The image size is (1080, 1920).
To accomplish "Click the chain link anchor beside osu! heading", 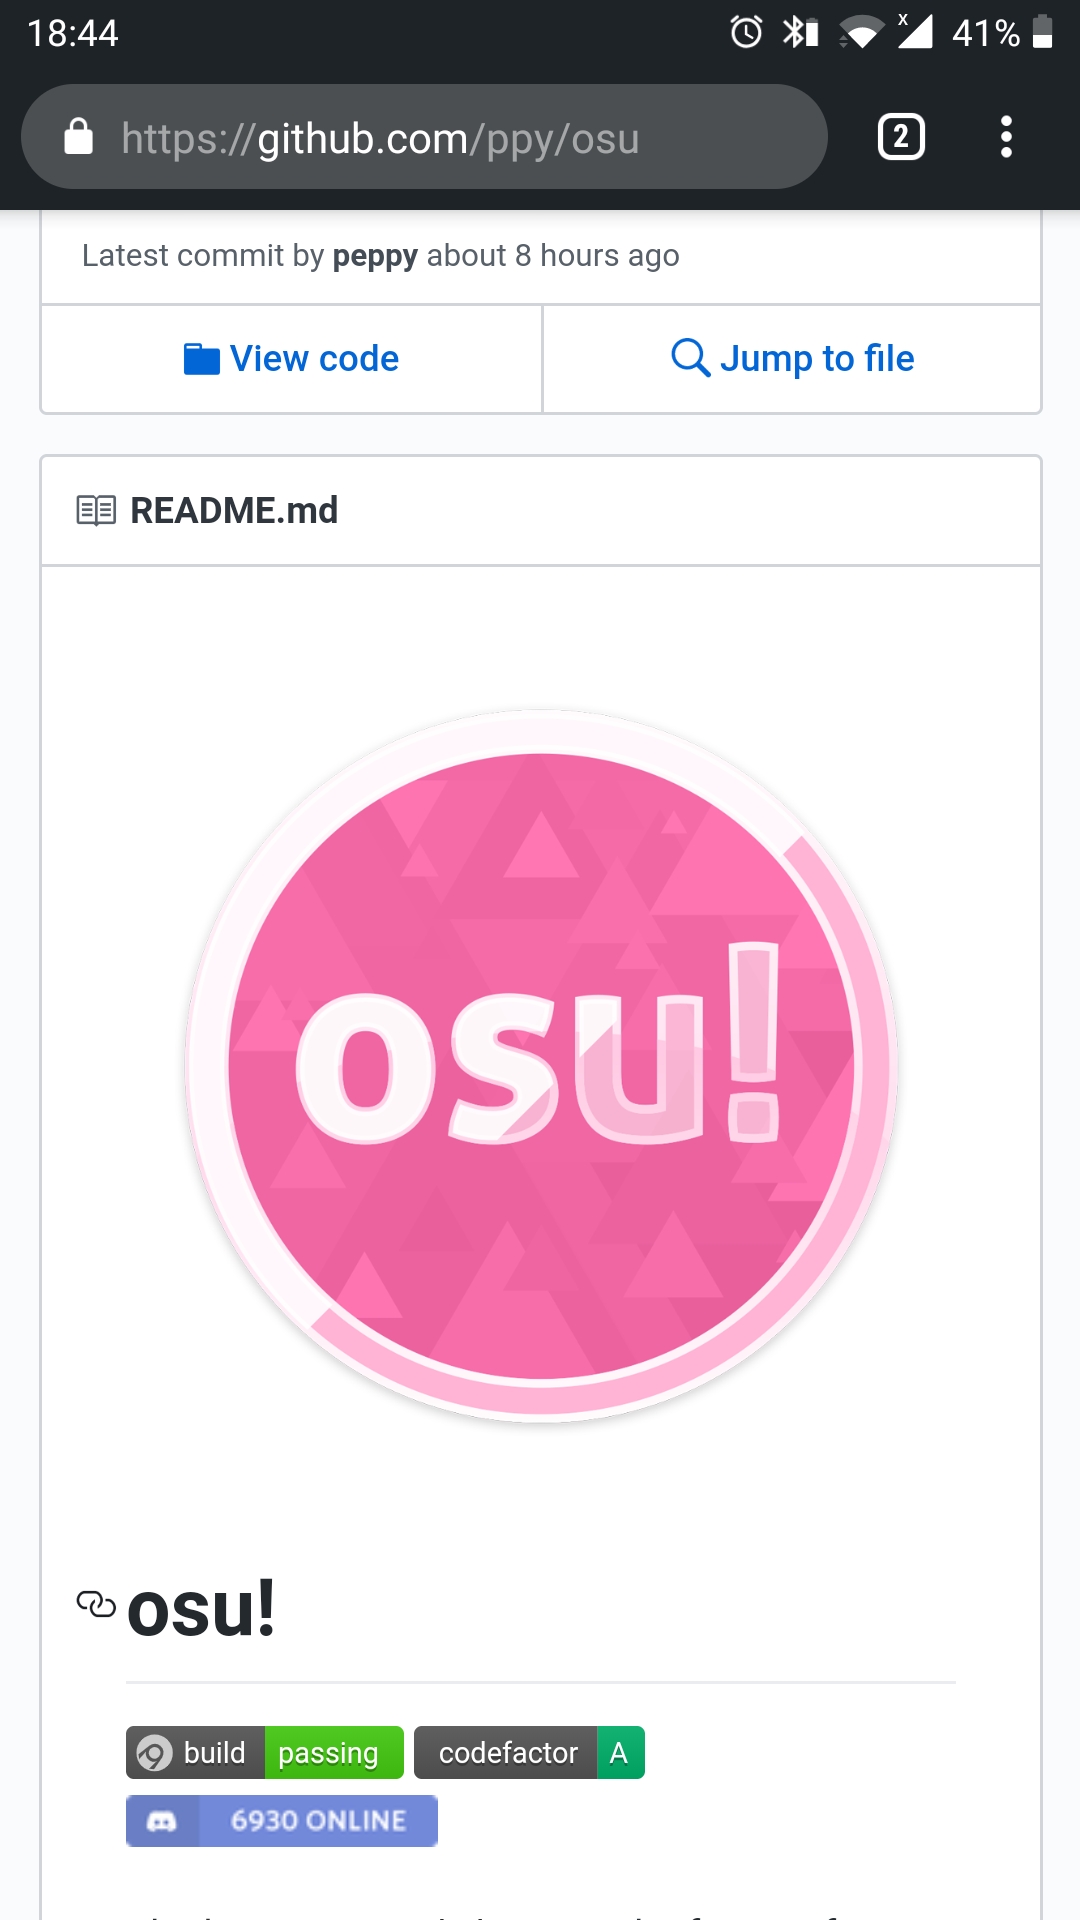I will 94,1600.
